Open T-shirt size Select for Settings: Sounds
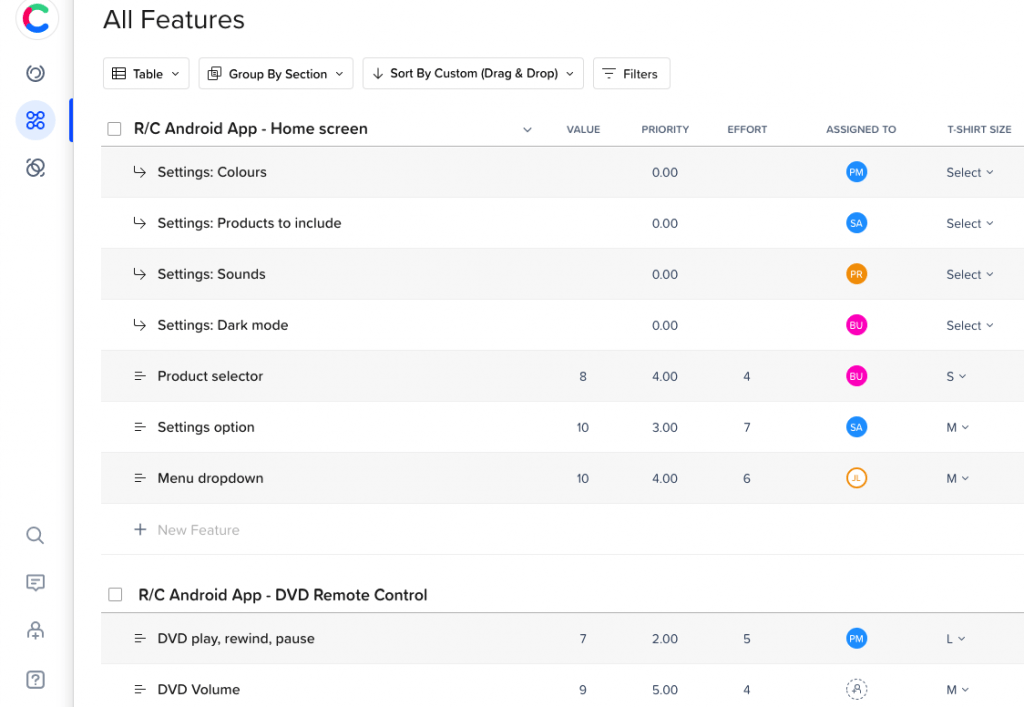This screenshot has width=1024, height=707. (x=970, y=274)
